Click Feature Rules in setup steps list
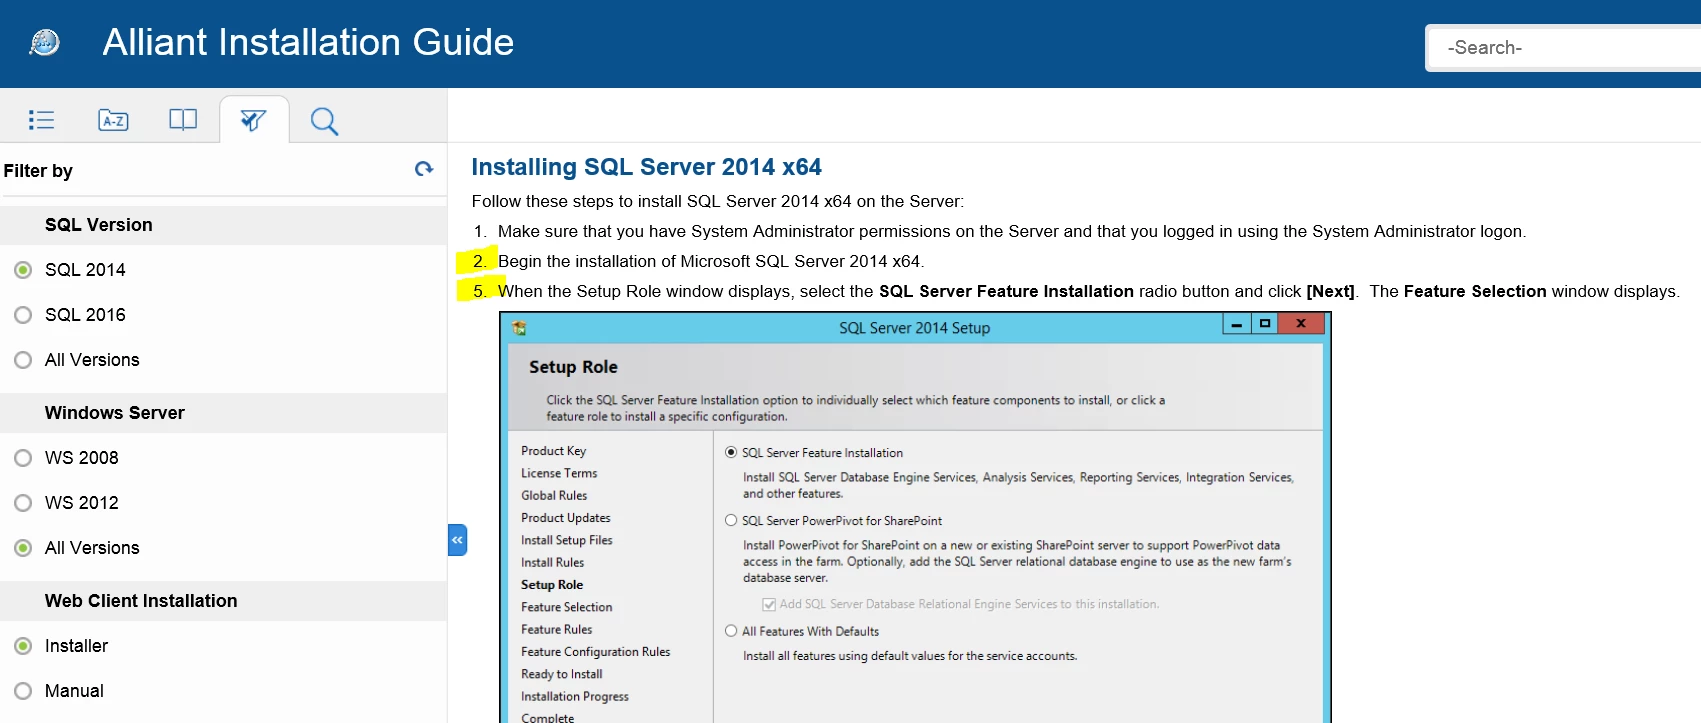 pyautogui.click(x=556, y=629)
